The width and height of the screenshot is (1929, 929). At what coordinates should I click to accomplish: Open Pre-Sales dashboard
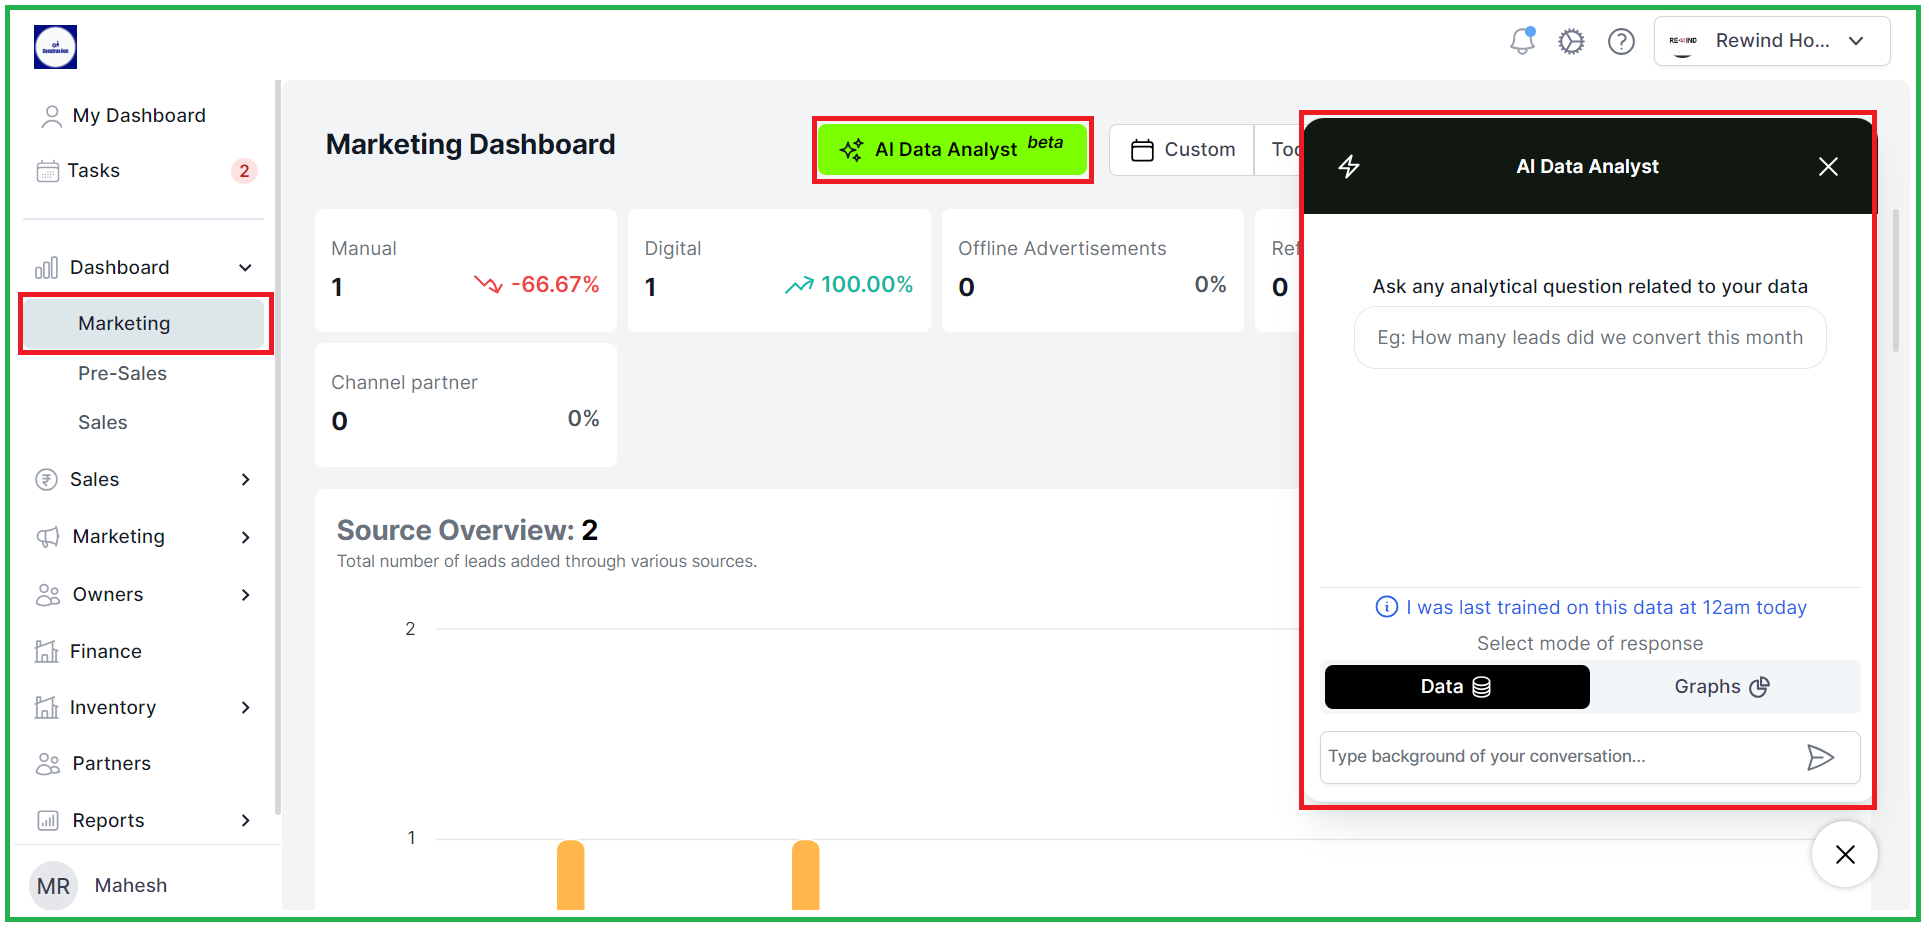tap(122, 374)
